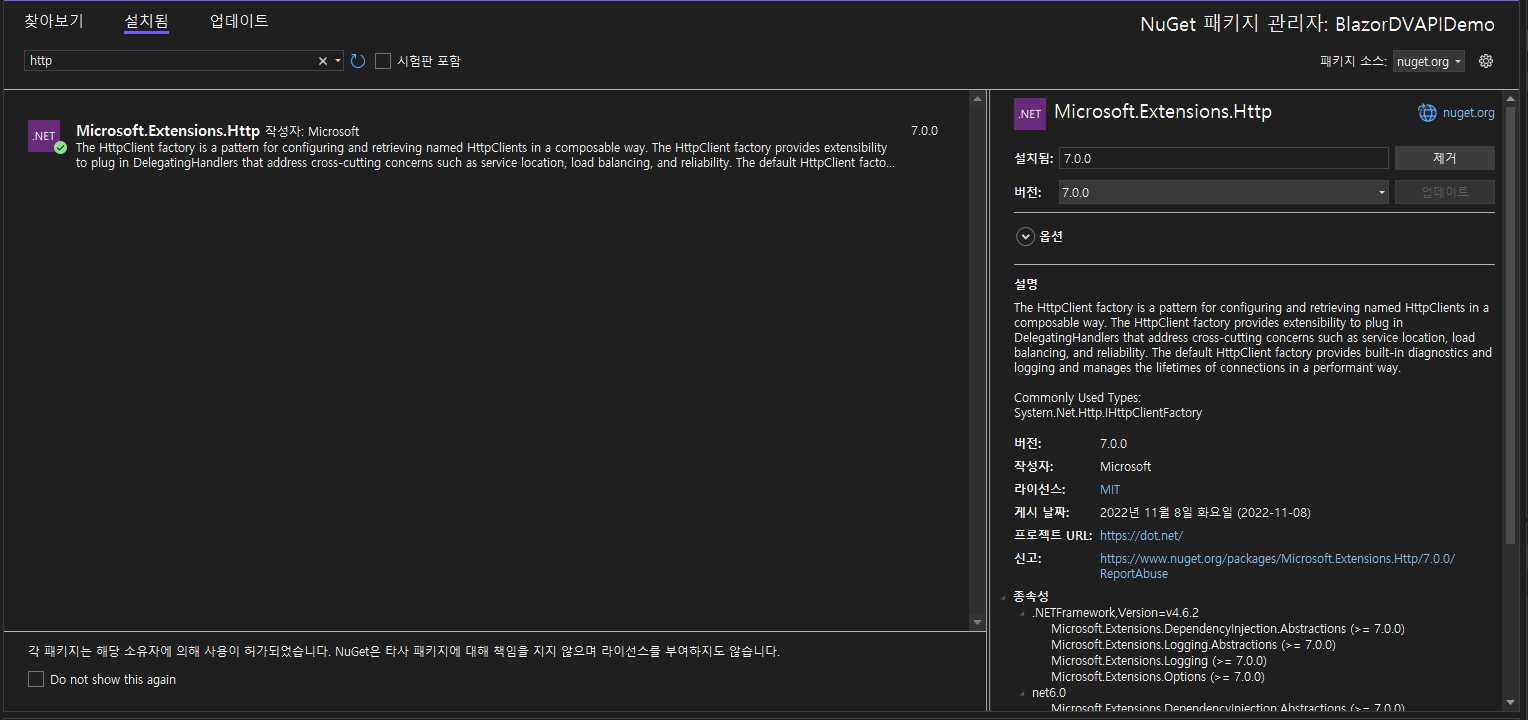Open the nuget.org link in details
Viewport: 1528px width, 720px height.
1468,113
